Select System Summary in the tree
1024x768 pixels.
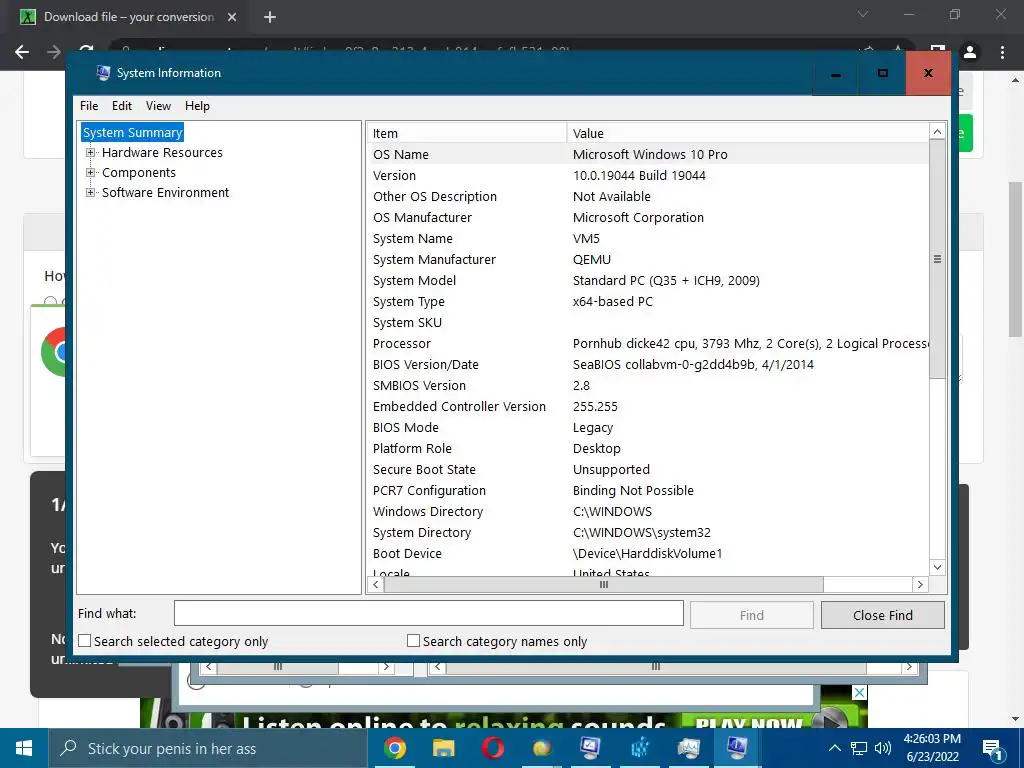133,133
